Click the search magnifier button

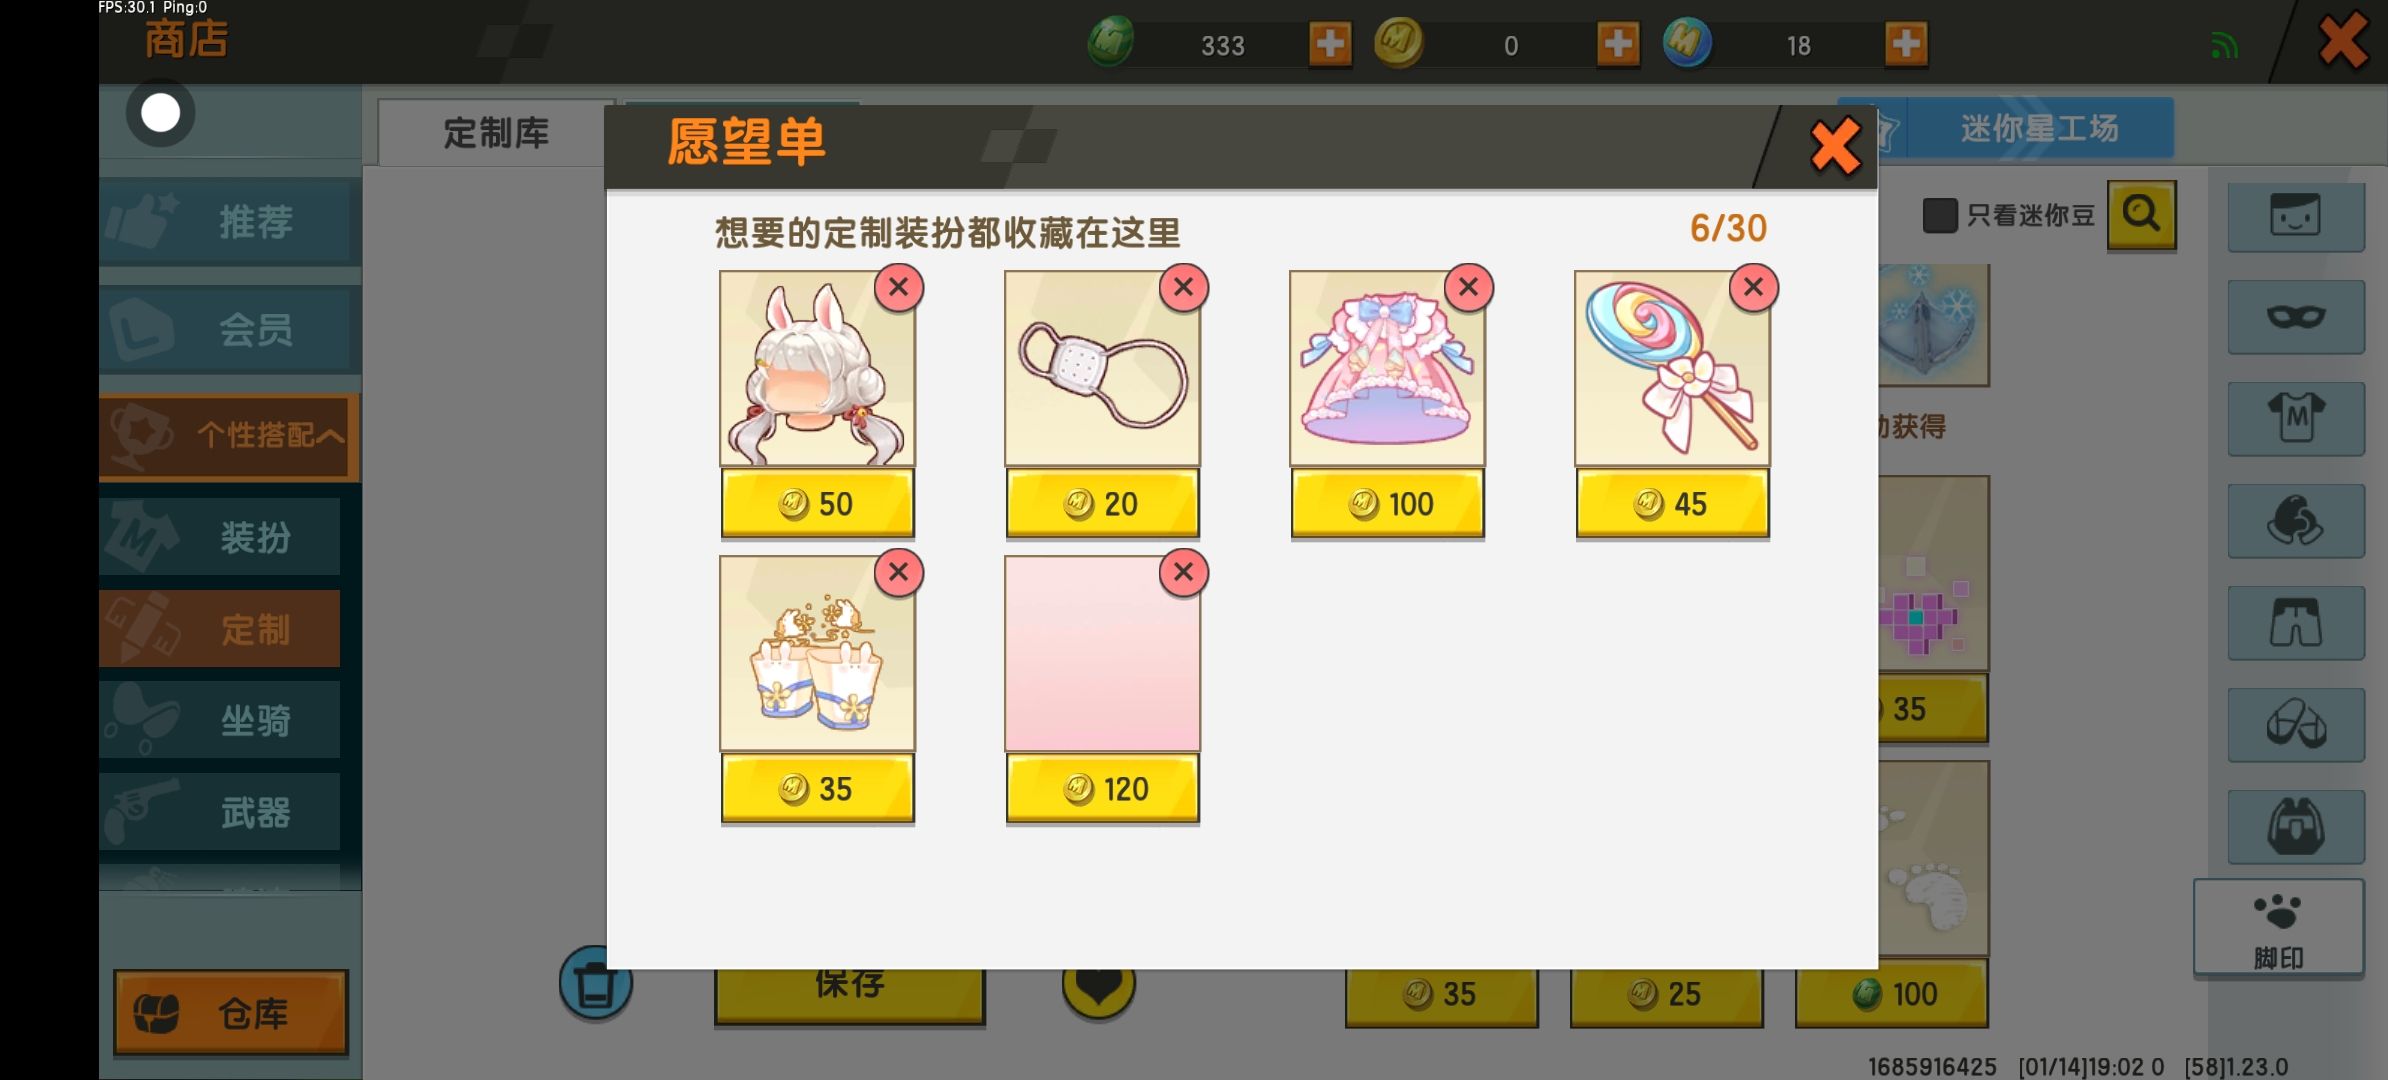point(2141,214)
